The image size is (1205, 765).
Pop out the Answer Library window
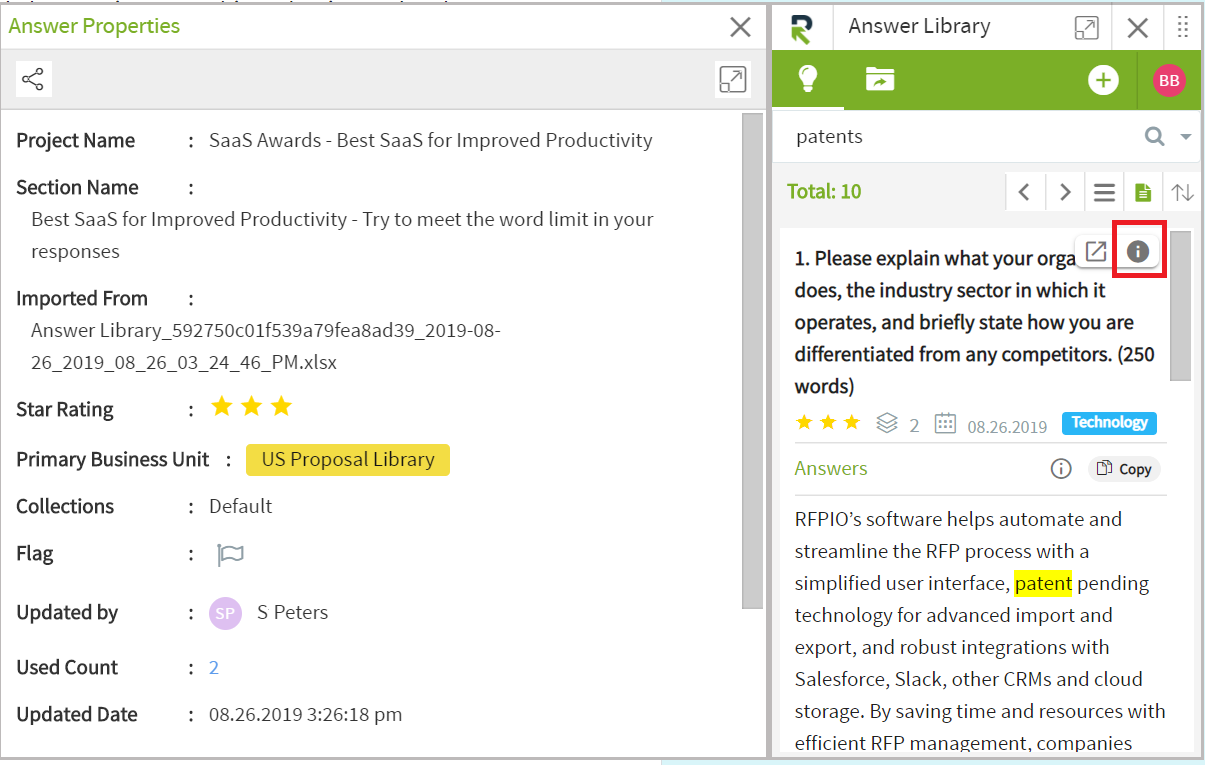(x=1086, y=27)
